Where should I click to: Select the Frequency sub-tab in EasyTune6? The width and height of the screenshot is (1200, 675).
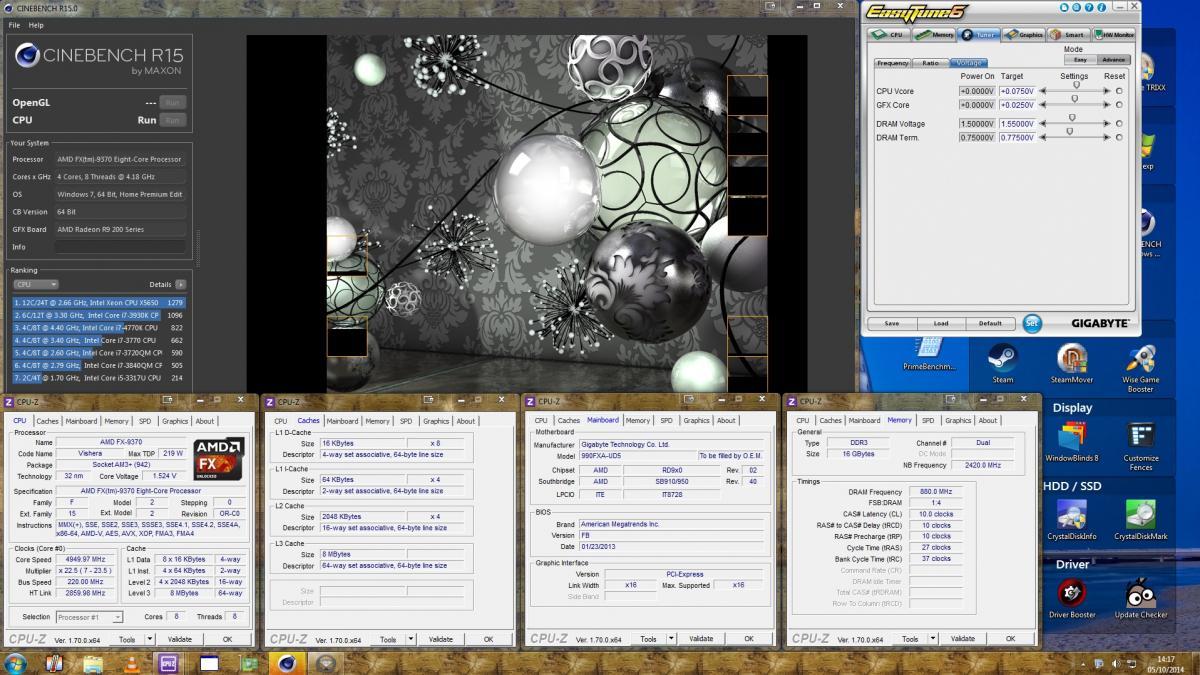(x=892, y=63)
